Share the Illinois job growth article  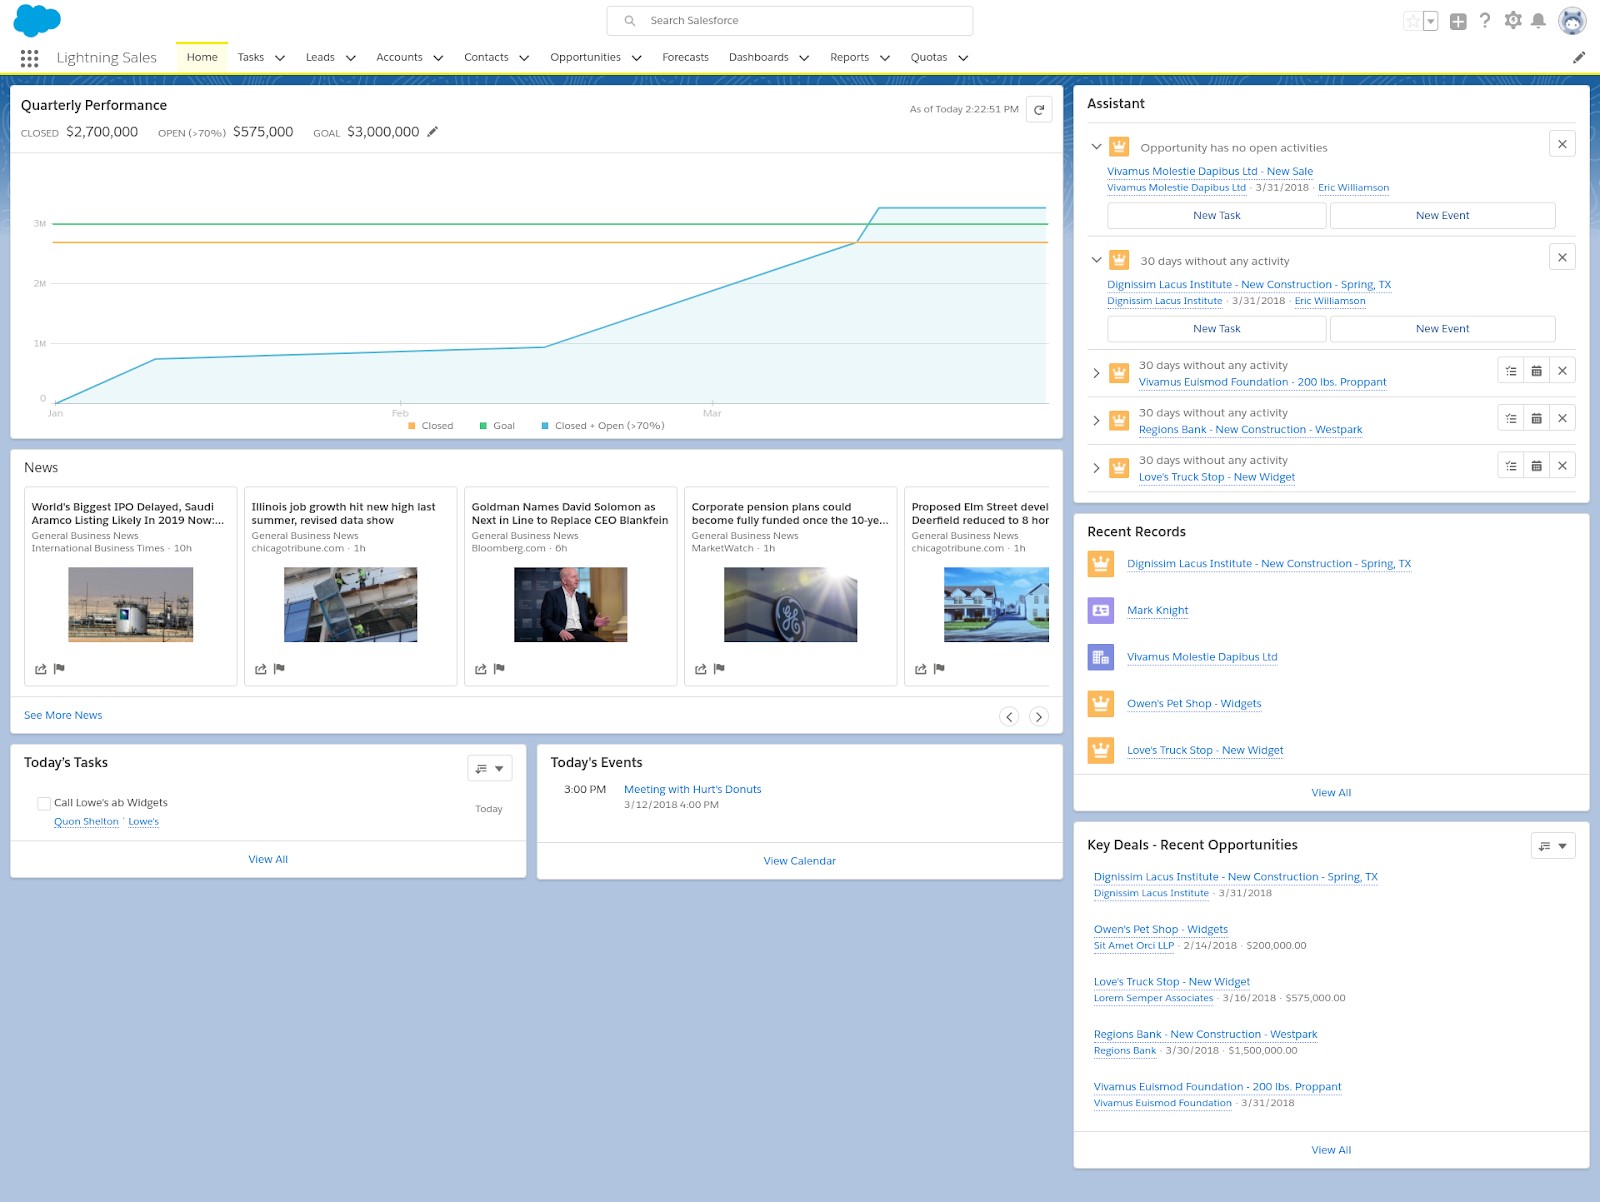point(261,669)
